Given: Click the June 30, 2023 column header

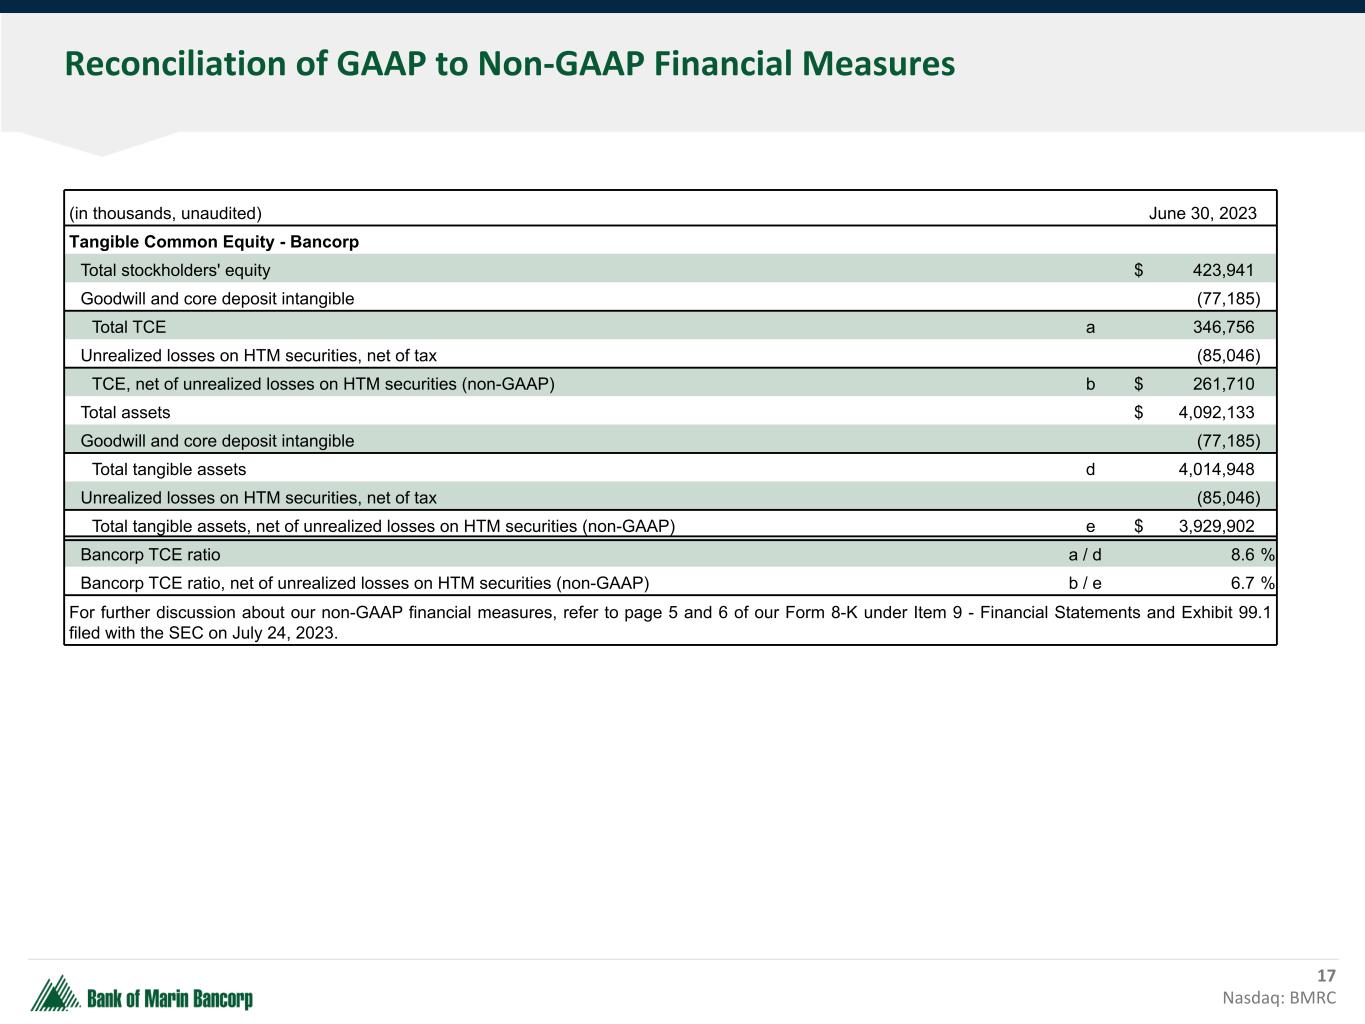Looking at the screenshot, I should click(x=1202, y=213).
